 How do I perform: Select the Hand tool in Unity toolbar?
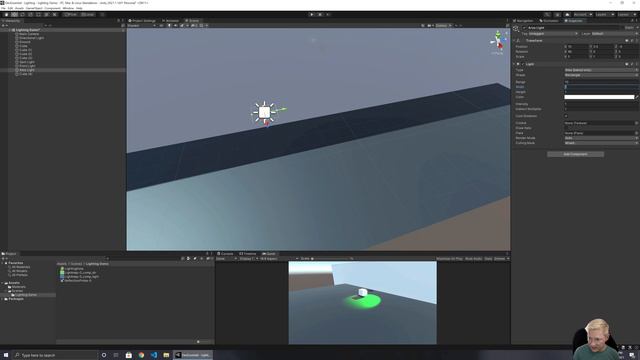pos(7,14)
